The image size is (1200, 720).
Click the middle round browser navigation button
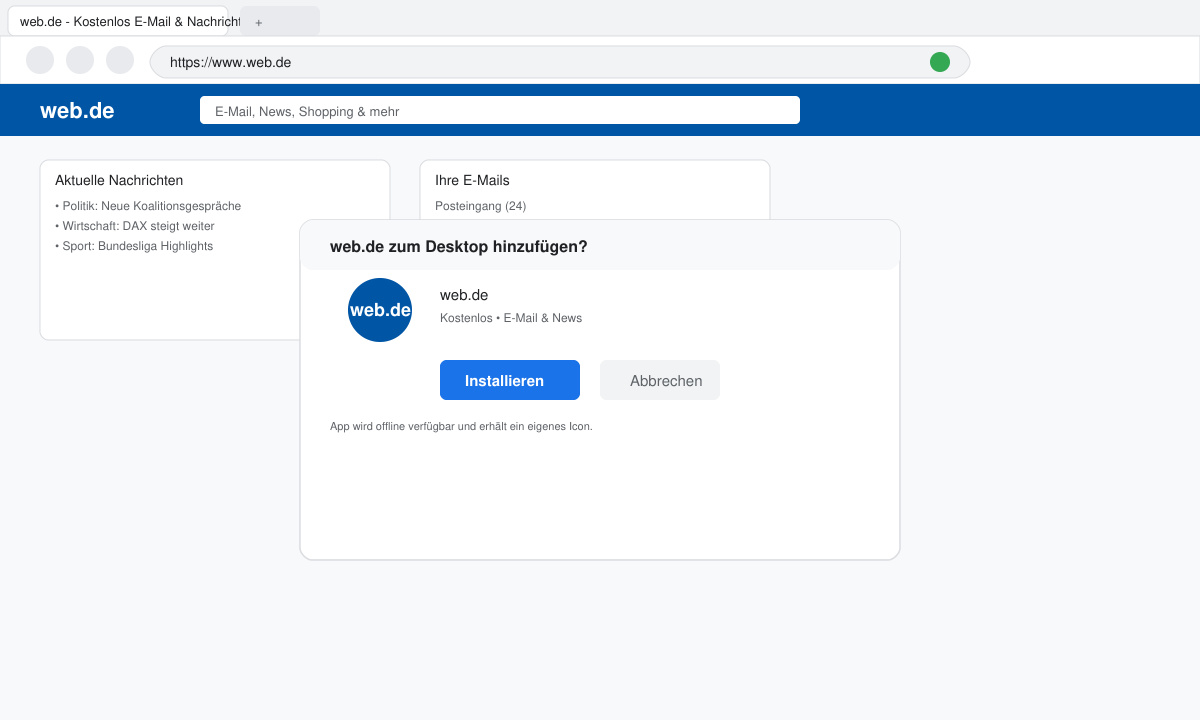click(x=80, y=60)
